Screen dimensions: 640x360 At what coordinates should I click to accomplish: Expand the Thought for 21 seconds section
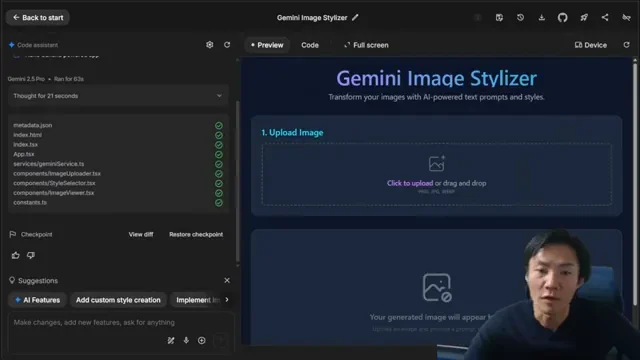[x=118, y=96]
